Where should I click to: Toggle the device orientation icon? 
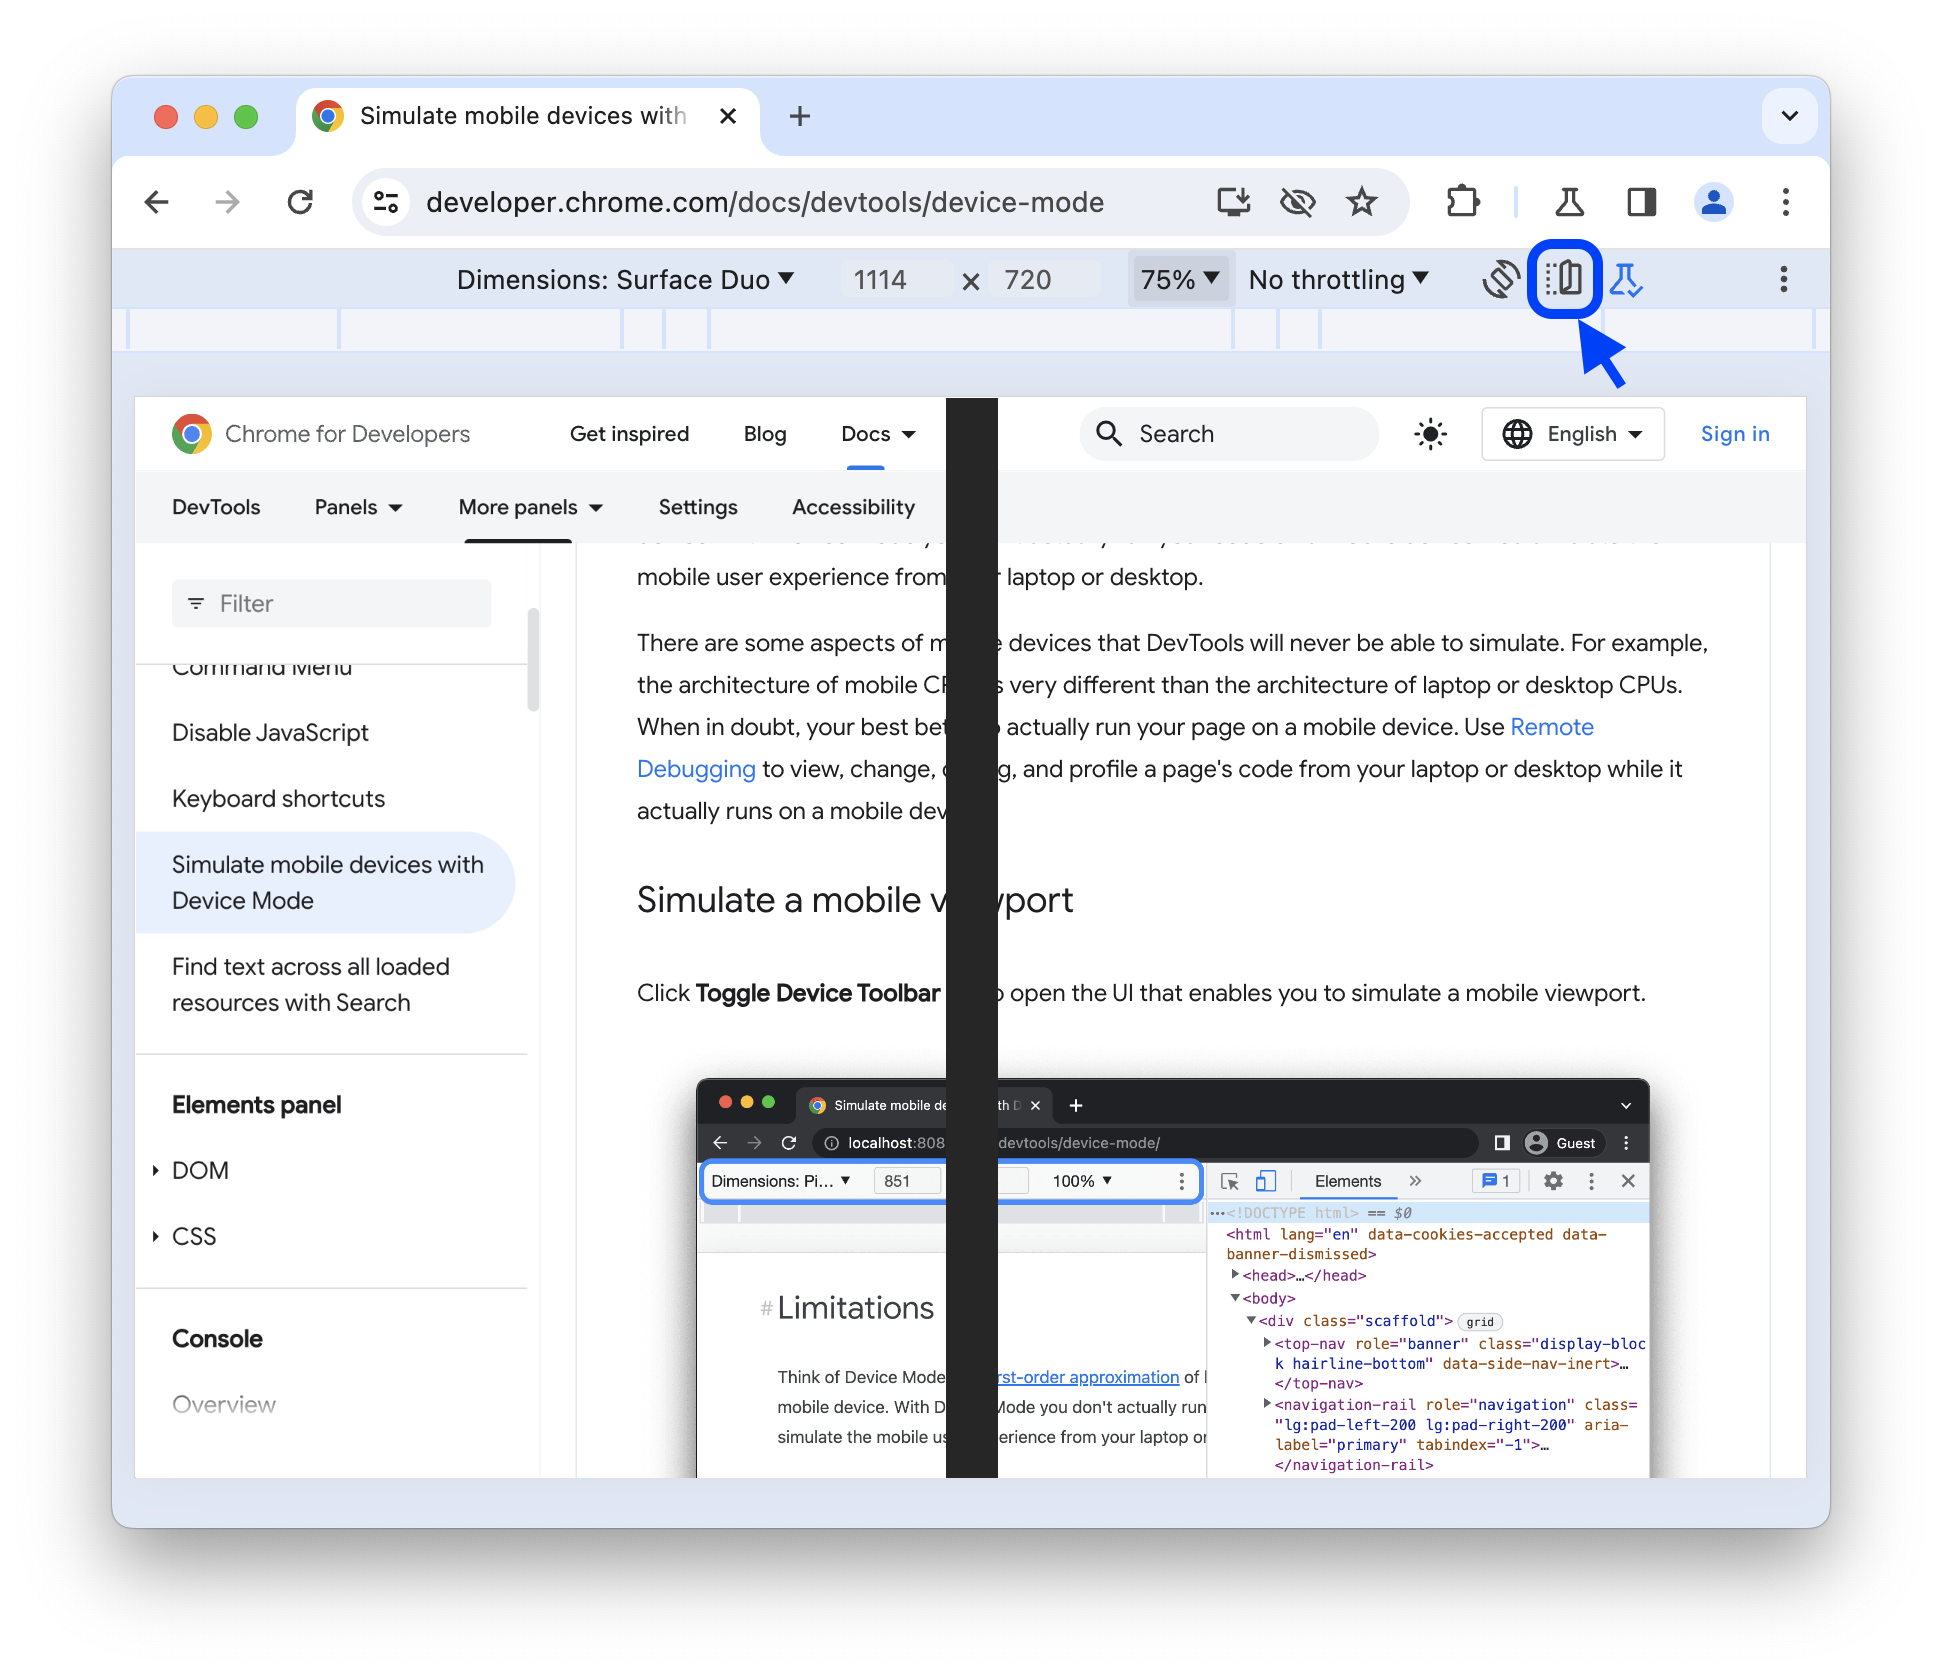[1499, 281]
